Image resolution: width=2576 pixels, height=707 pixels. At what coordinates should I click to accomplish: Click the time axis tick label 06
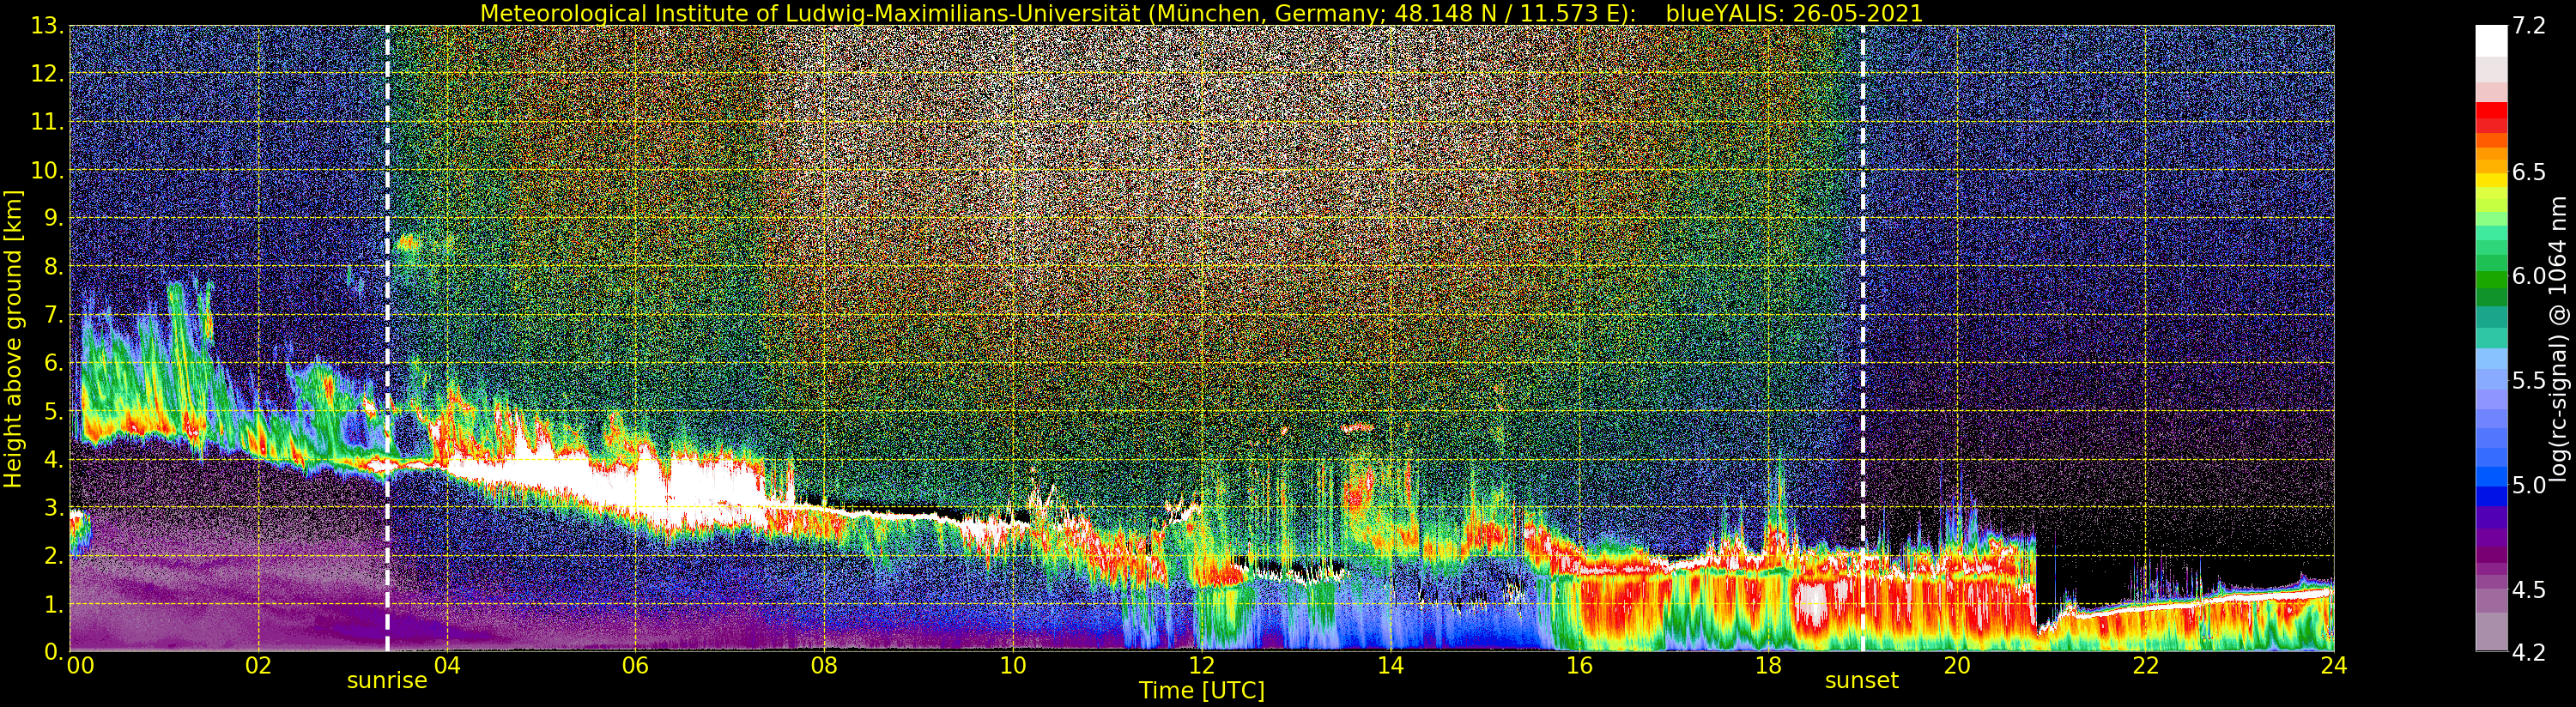point(635,666)
